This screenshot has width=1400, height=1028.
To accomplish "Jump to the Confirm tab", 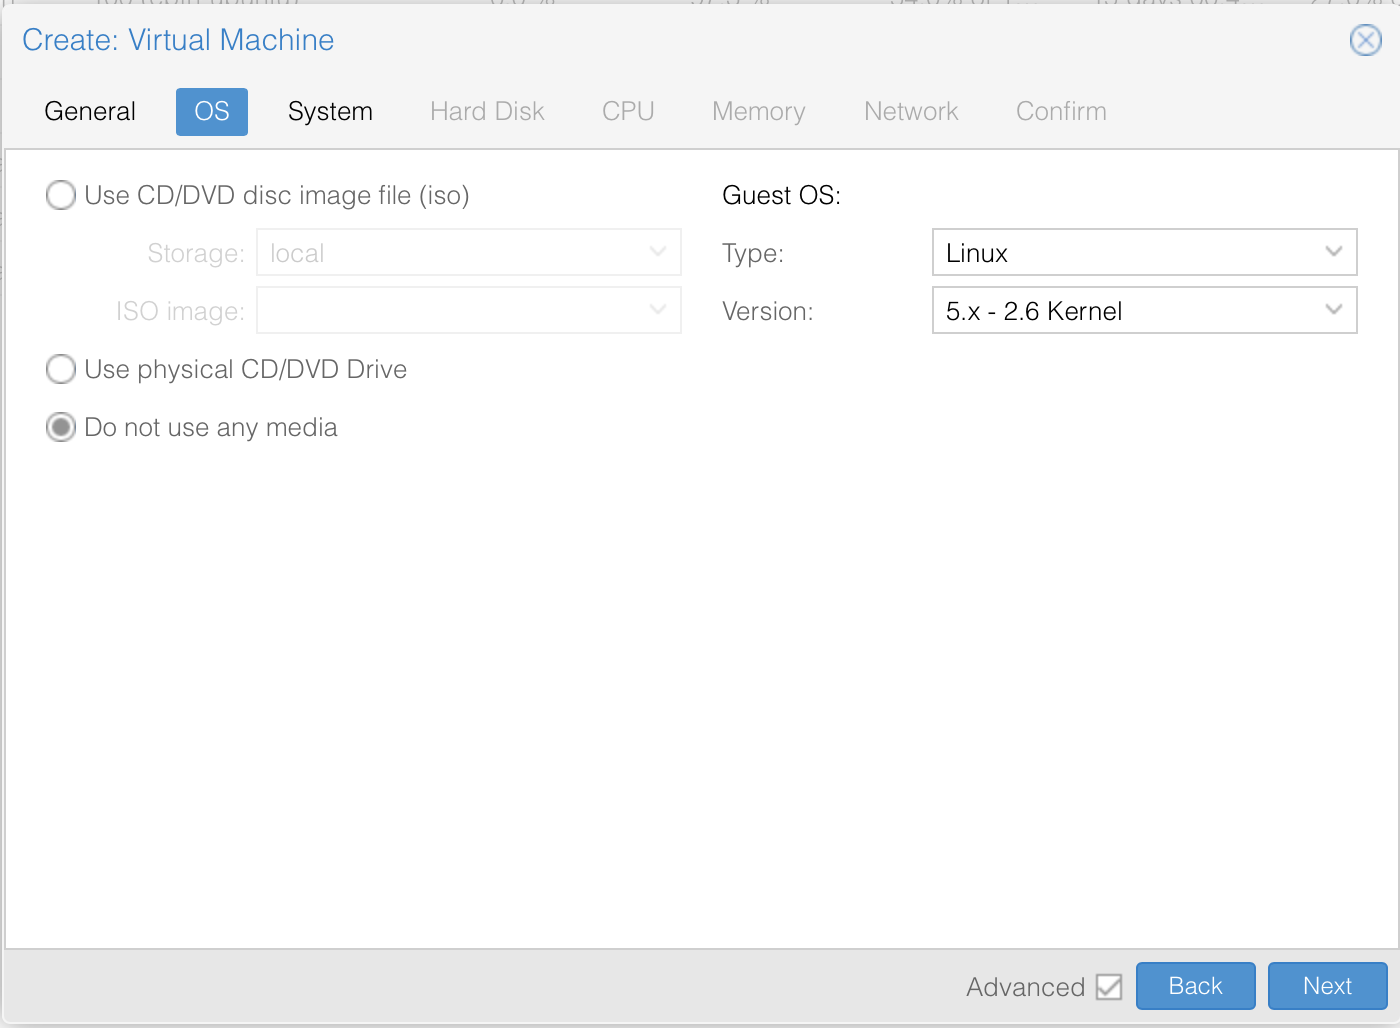I will pos(1061,111).
